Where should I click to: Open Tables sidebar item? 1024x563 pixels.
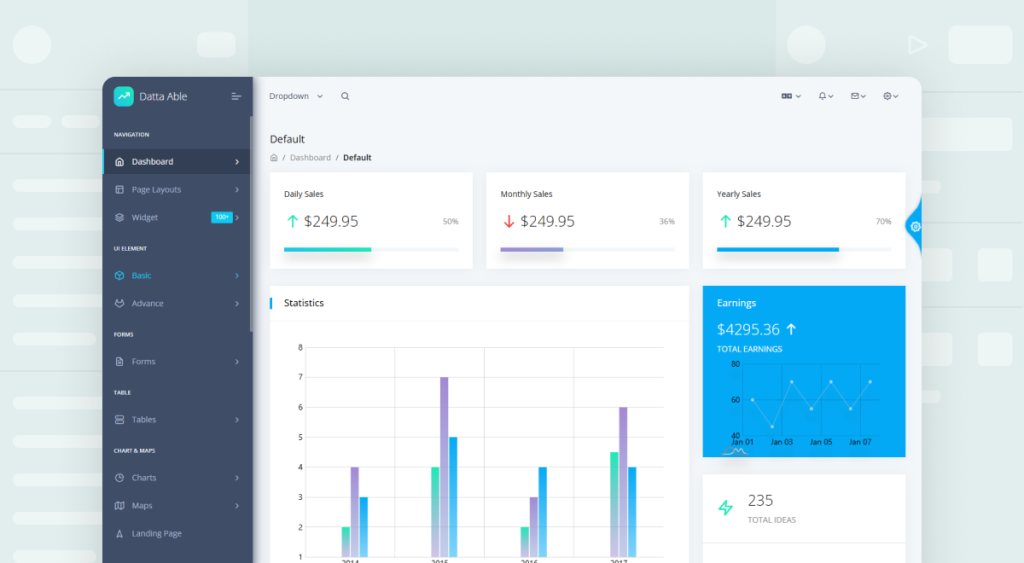point(176,419)
